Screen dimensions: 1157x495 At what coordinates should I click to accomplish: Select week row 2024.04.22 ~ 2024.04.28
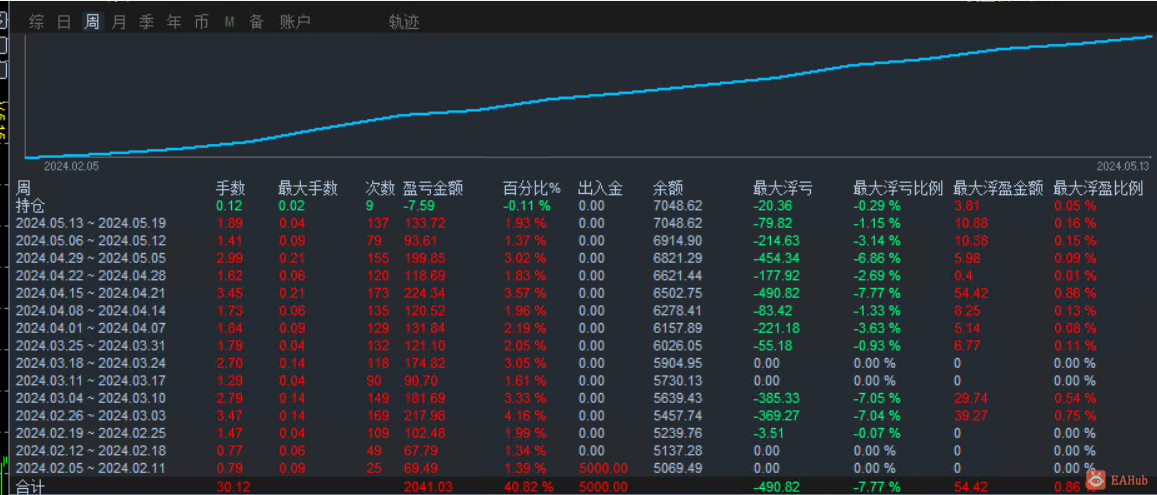click(578, 275)
